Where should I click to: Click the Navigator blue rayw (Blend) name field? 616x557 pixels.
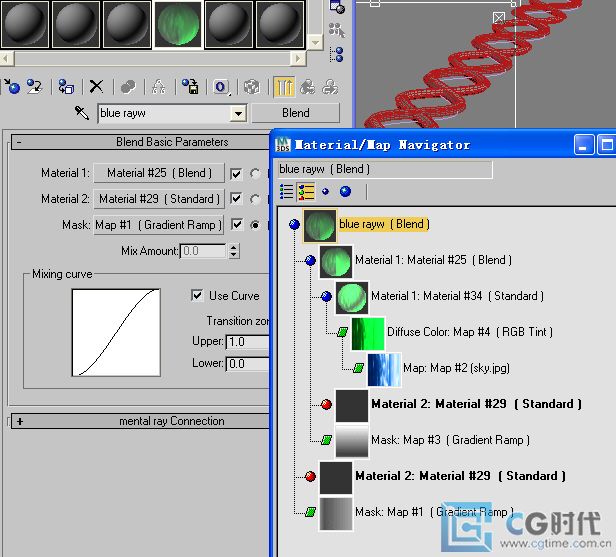385,169
